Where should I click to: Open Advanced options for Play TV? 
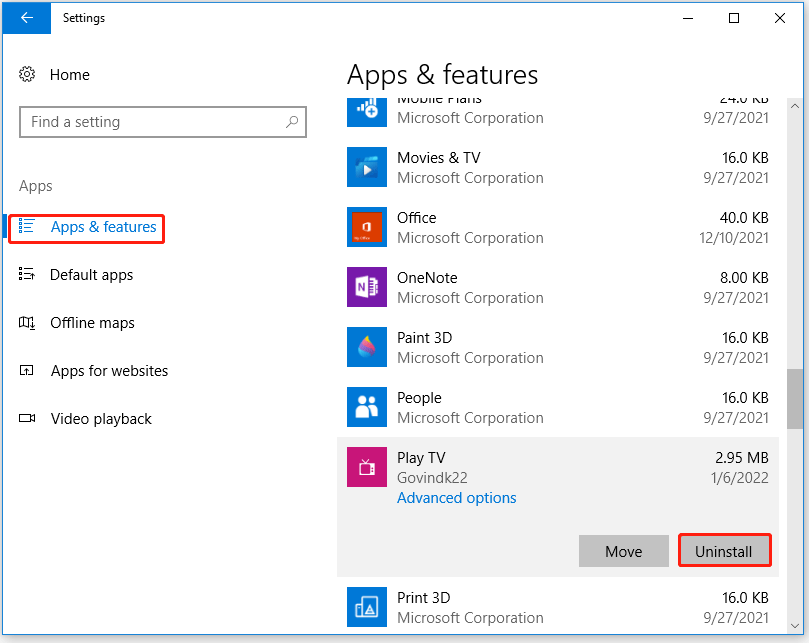coord(456,498)
